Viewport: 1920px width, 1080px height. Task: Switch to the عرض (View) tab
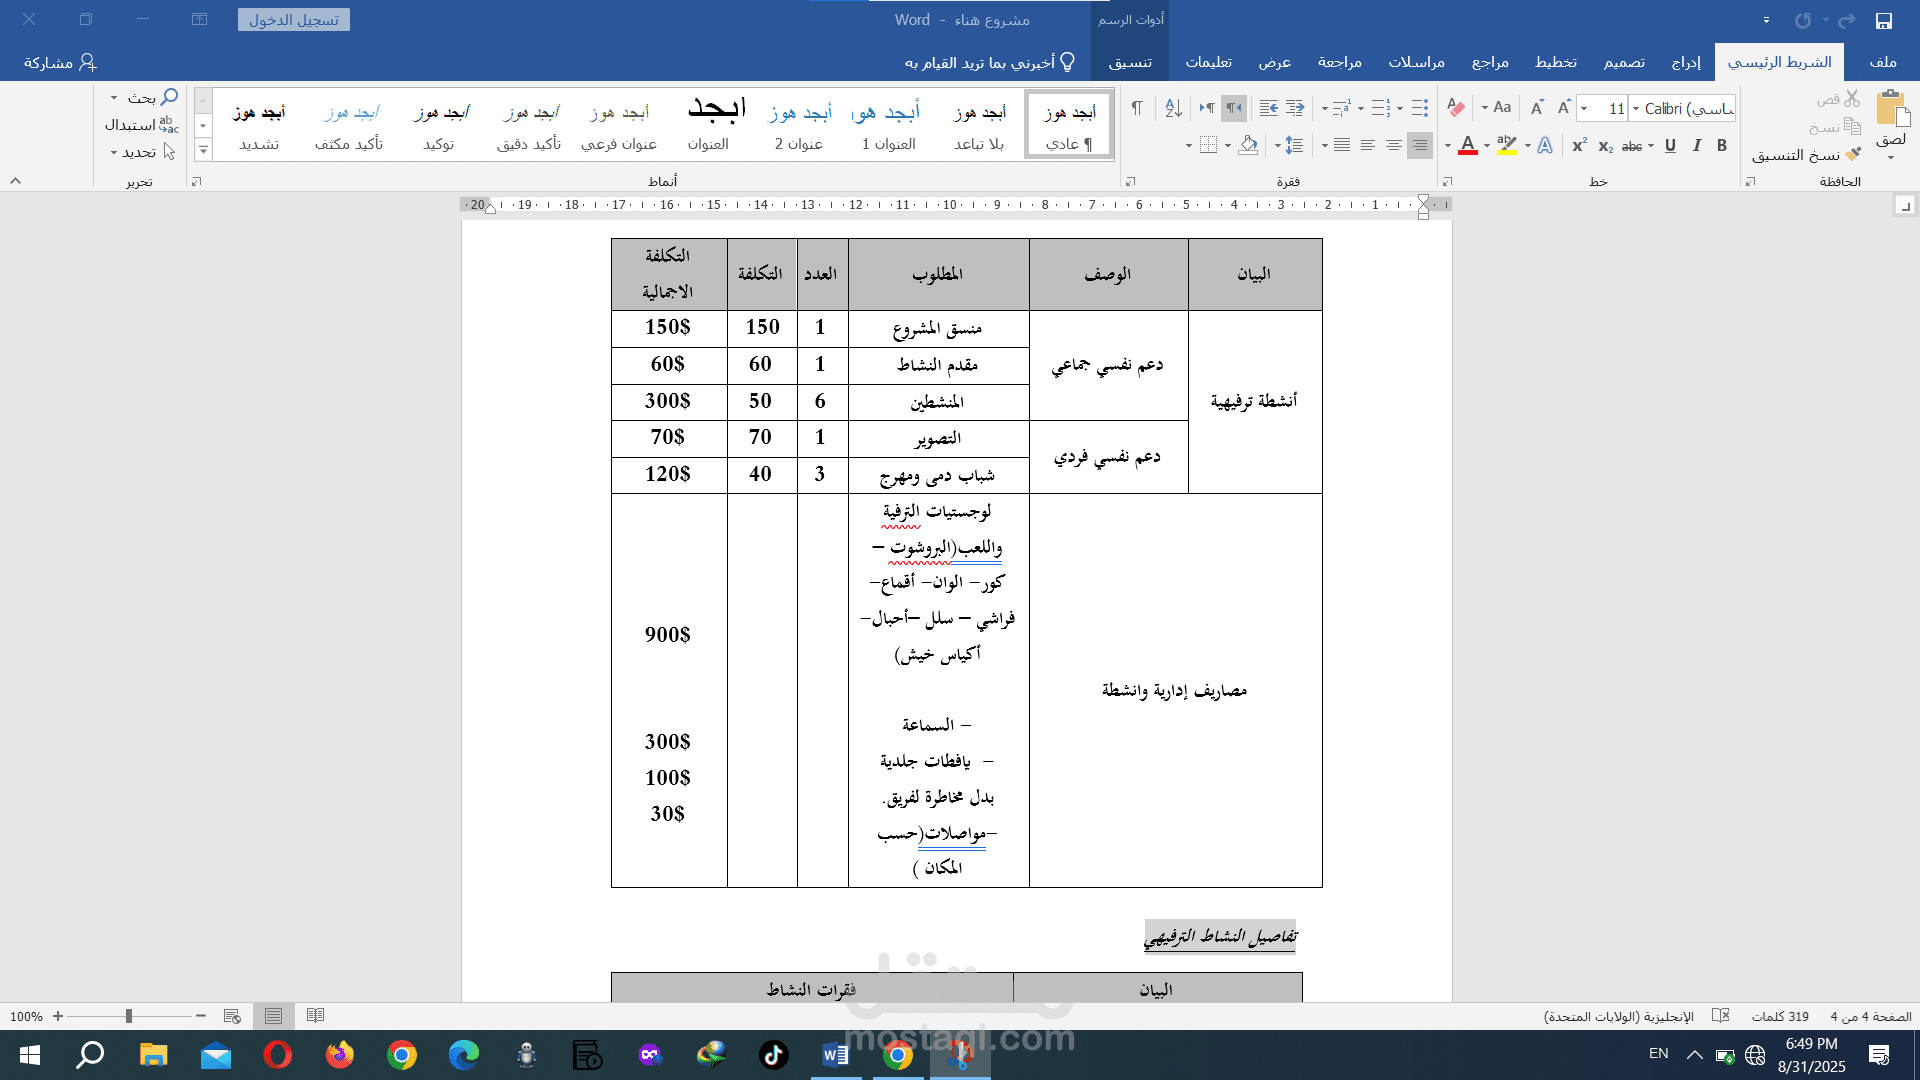[x=1274, y=62]
